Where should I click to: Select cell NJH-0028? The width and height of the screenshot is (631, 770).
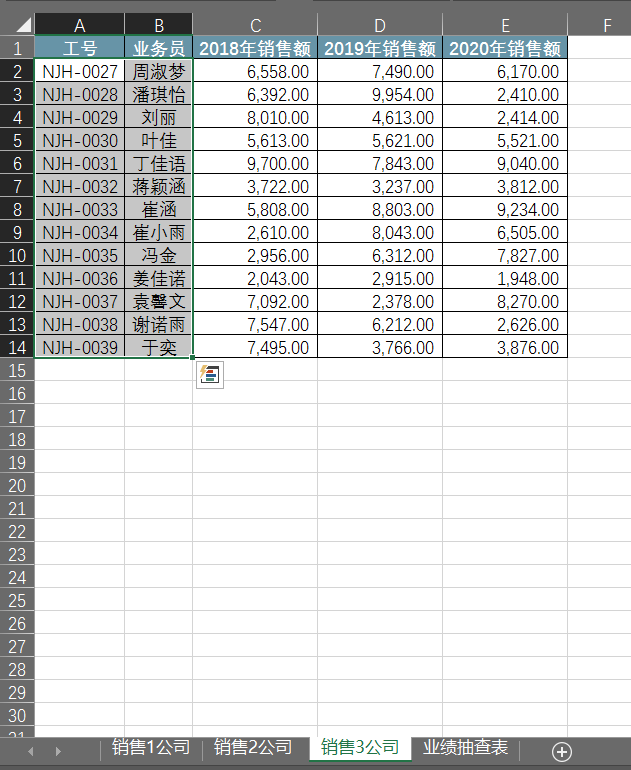click(x=80, y=94)
